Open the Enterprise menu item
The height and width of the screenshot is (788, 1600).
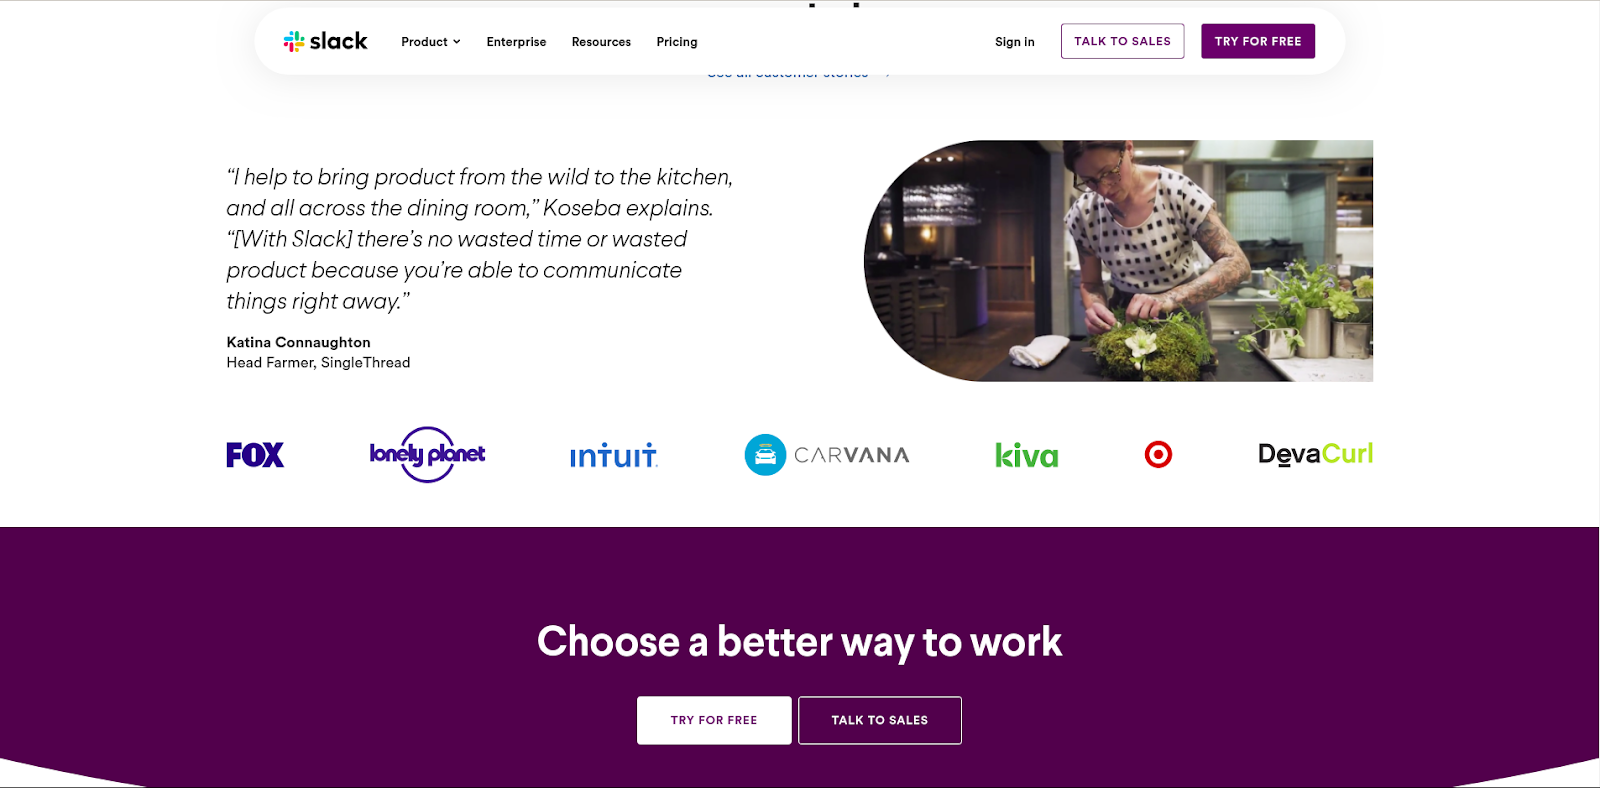click(x=516, y=42)
